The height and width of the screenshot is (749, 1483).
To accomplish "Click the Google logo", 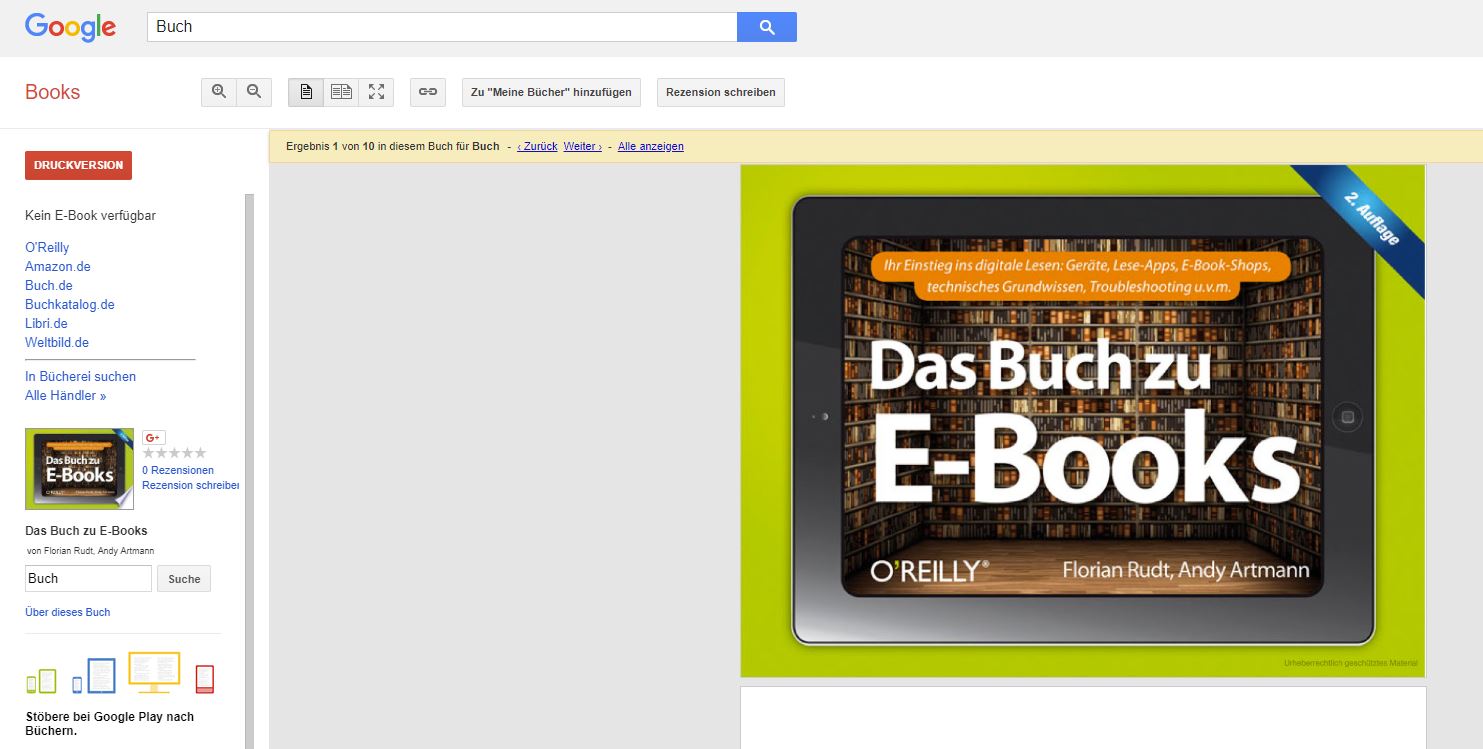I will [x=70, y=27].
